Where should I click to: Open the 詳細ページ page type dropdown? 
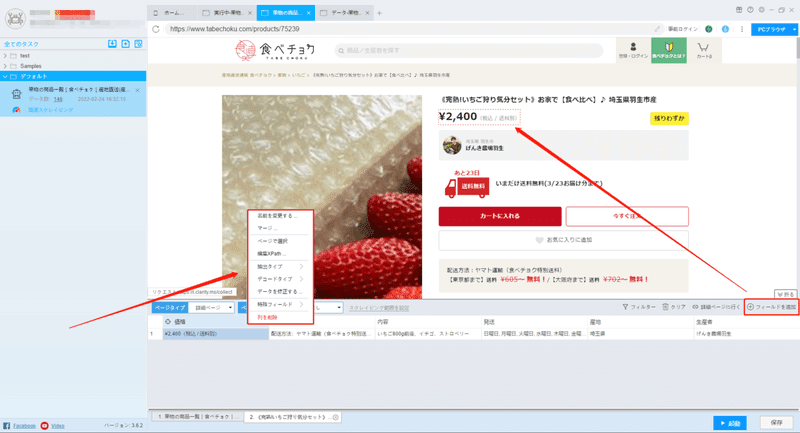tap(211, 308)
